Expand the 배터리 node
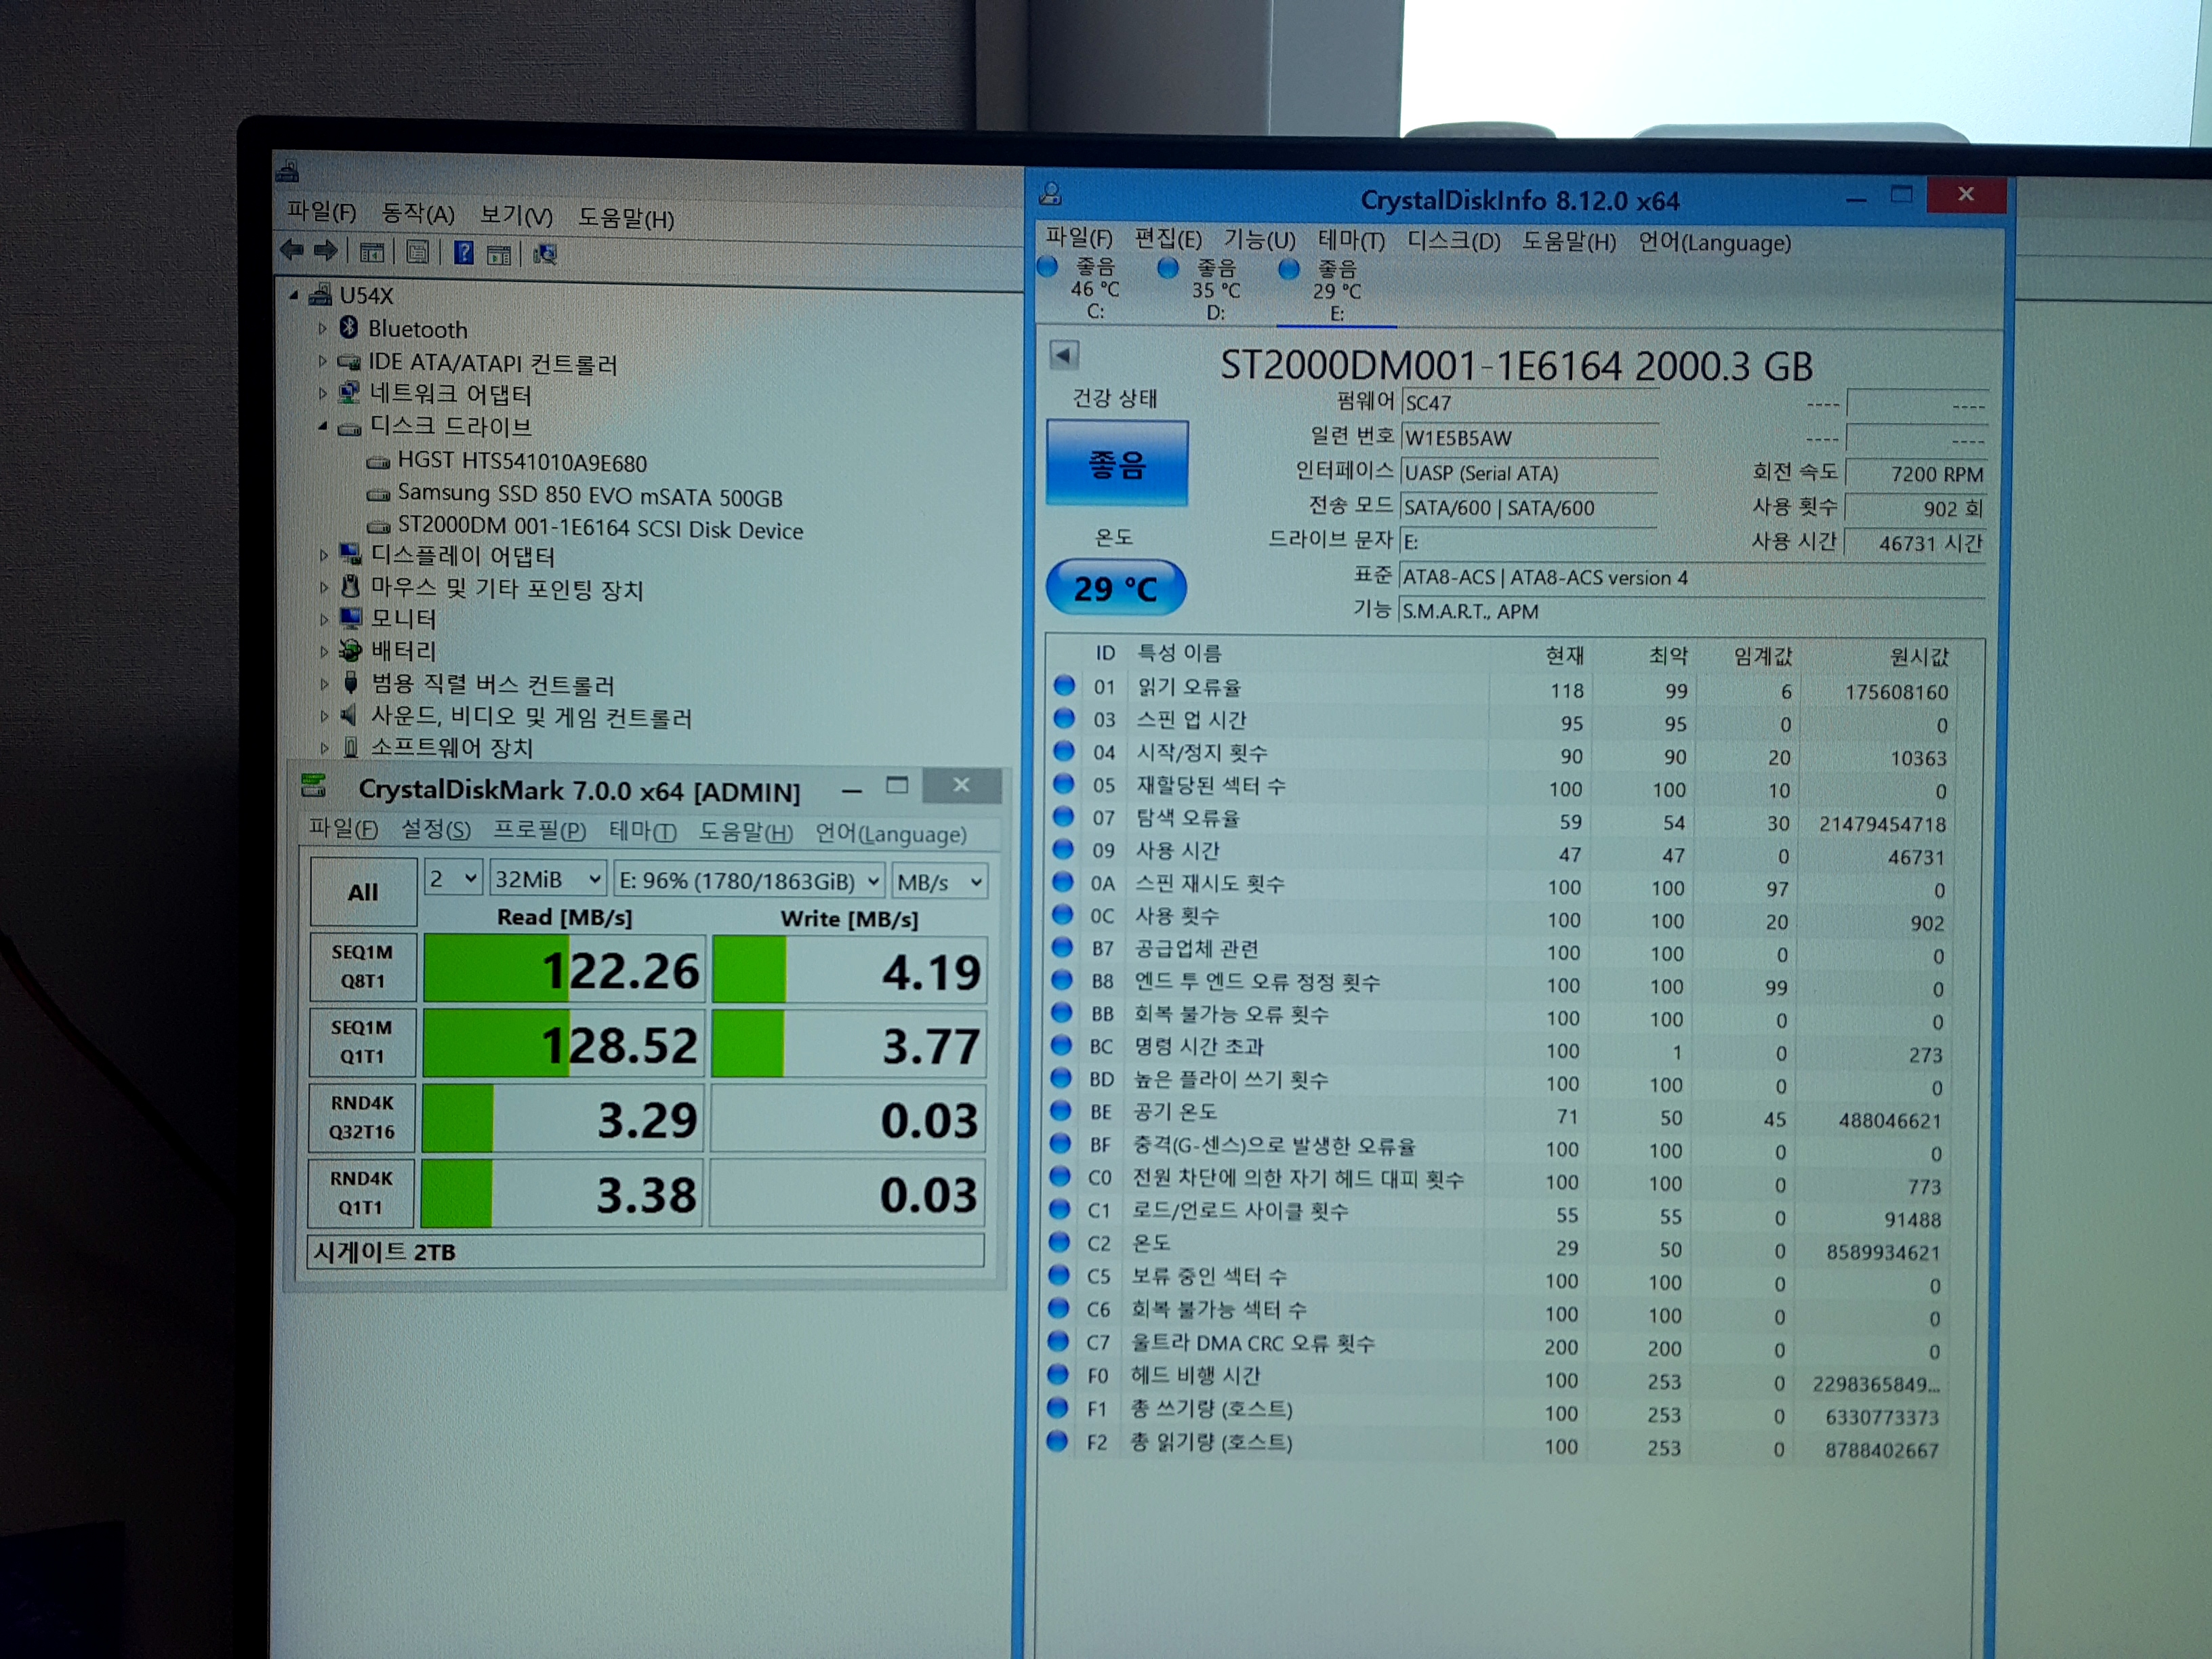This screenshot has height=1659, width=2212. (323, 651)
